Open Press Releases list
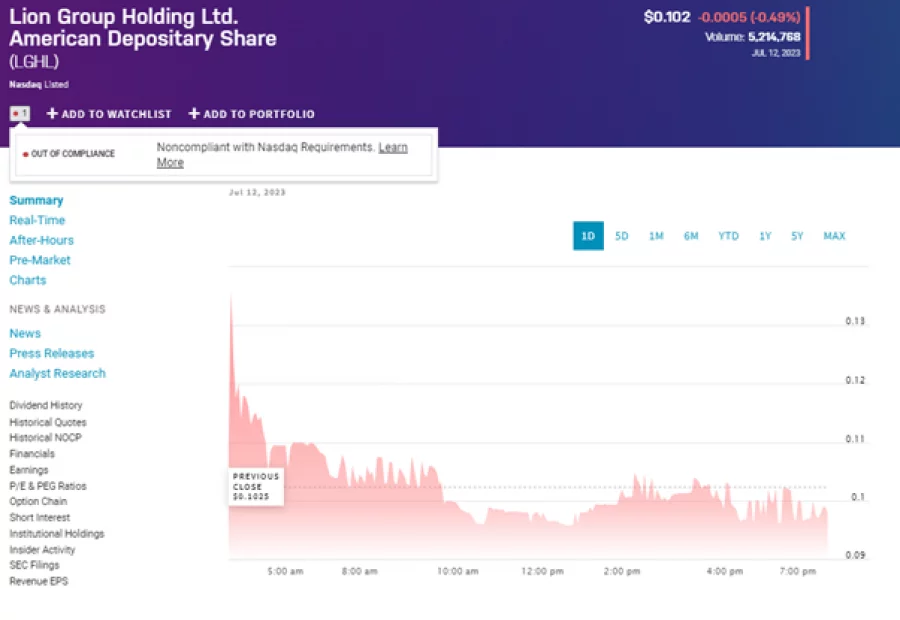 (51, 353)
